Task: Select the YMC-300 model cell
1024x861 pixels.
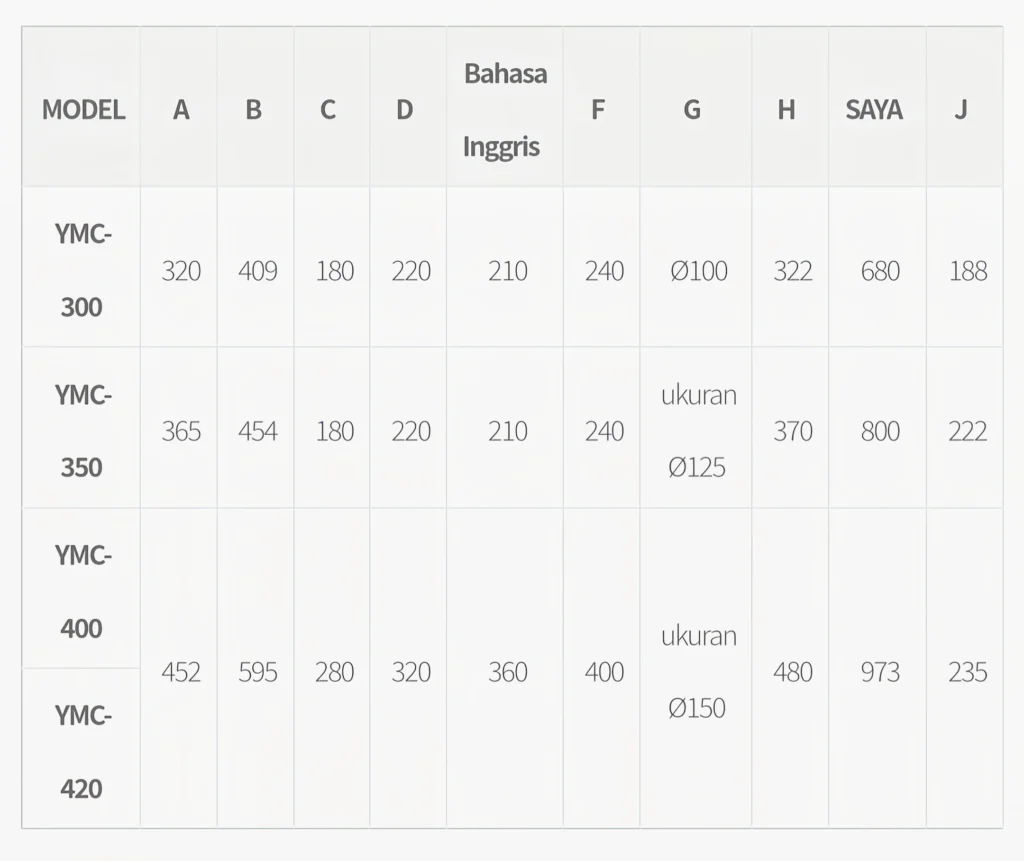Action: click(x=82, y=270)
